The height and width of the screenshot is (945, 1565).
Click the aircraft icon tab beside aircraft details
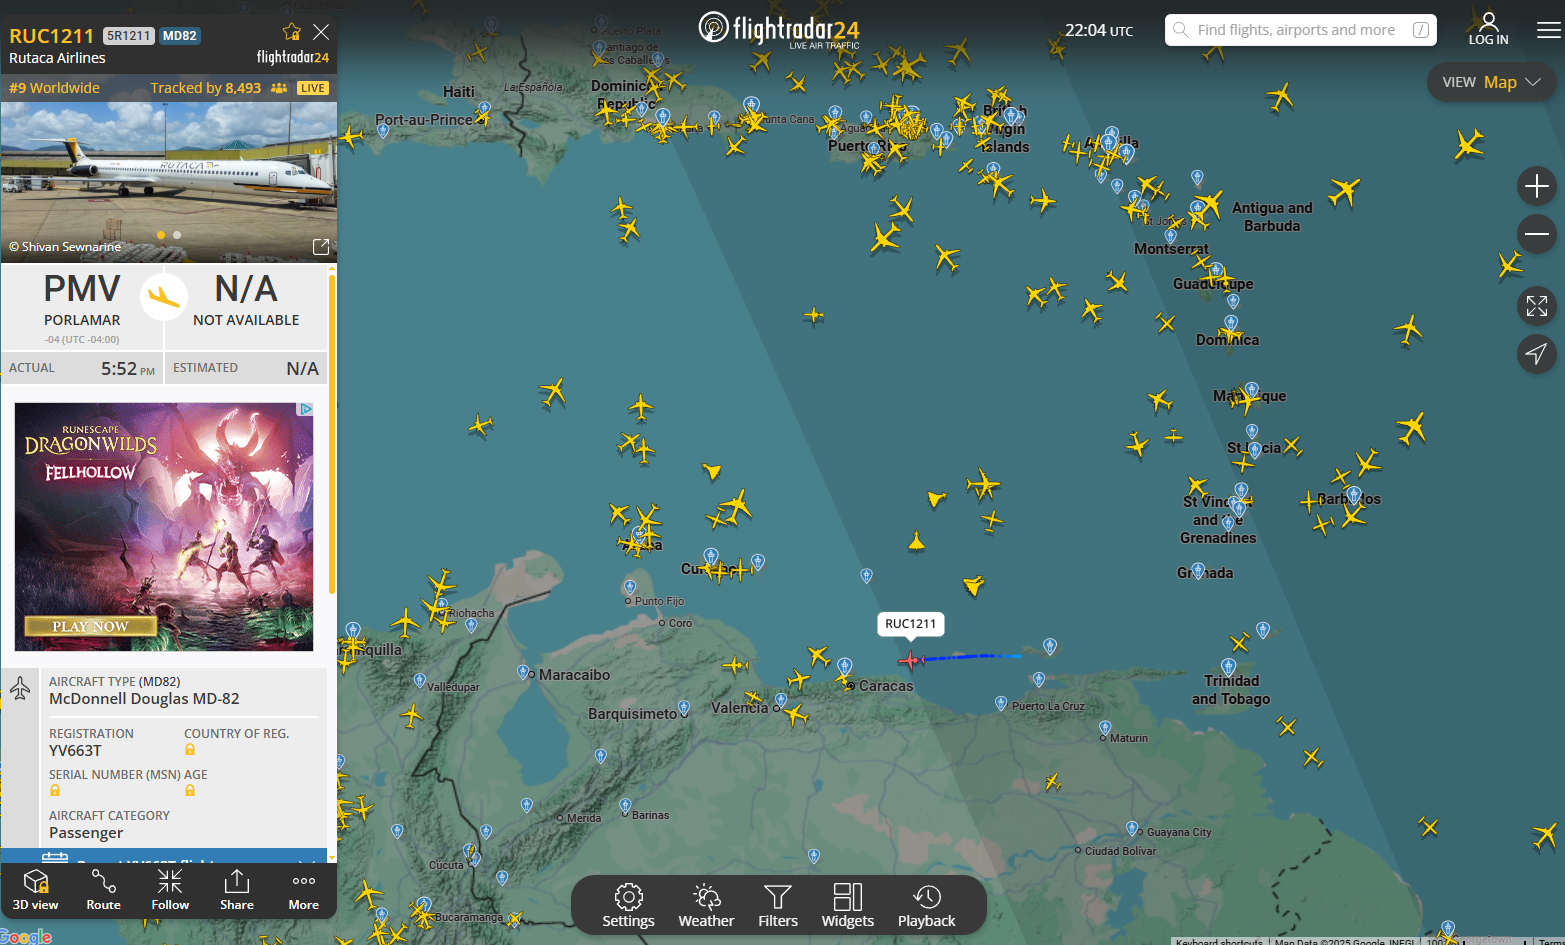coord(20,689)
